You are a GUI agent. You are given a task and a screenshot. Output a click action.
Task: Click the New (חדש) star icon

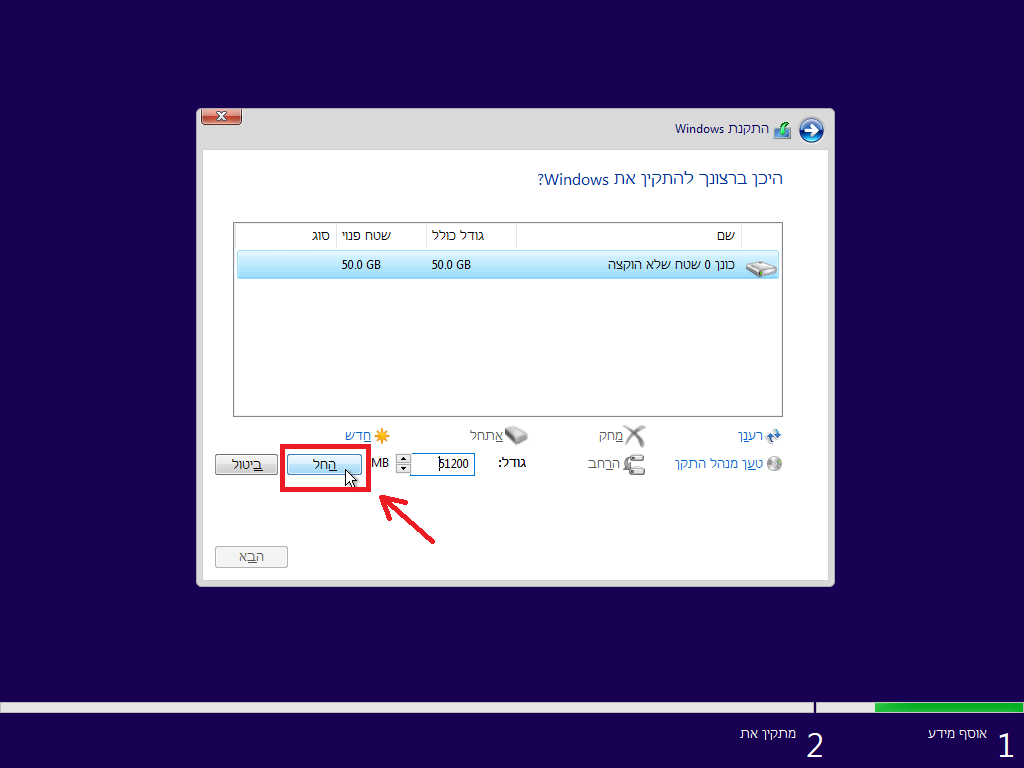pyautogui.click(x=382, y=436)
